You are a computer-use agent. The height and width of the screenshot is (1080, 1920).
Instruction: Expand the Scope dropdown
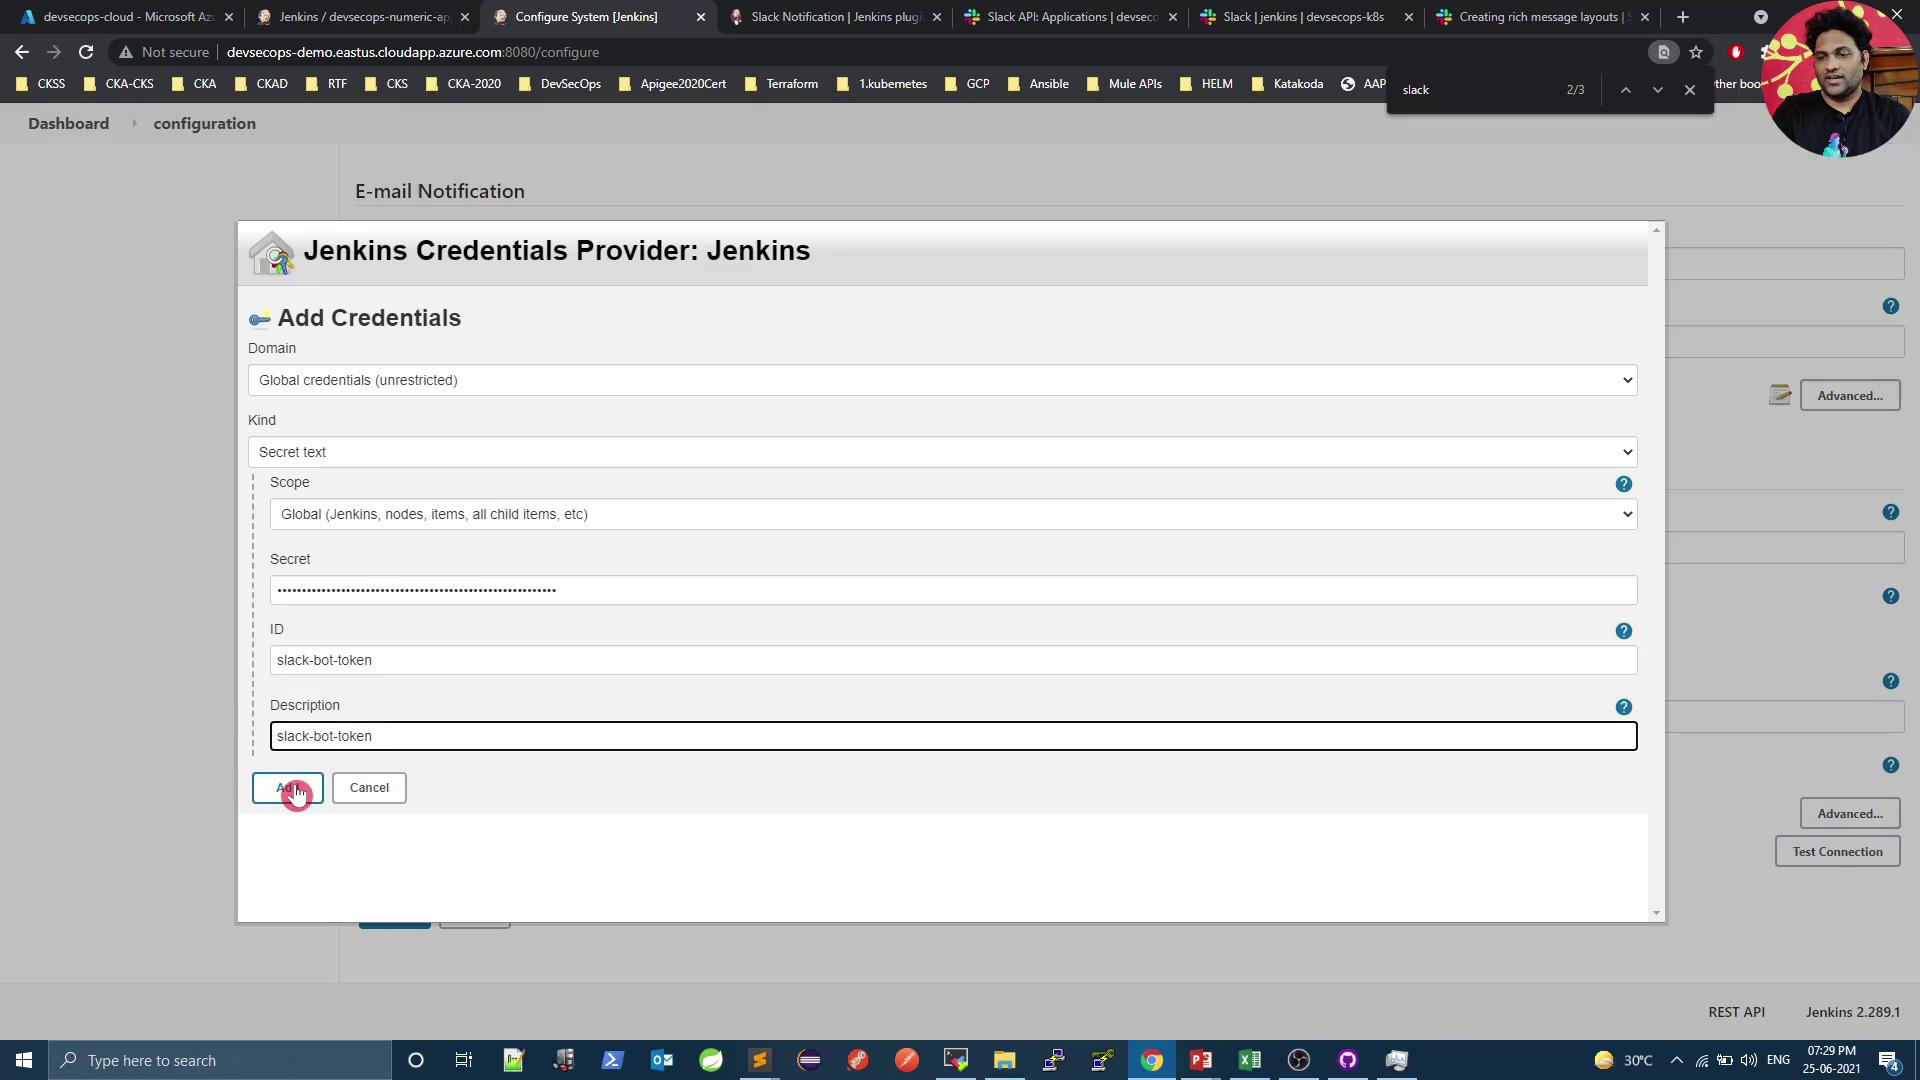click(952, 514)
